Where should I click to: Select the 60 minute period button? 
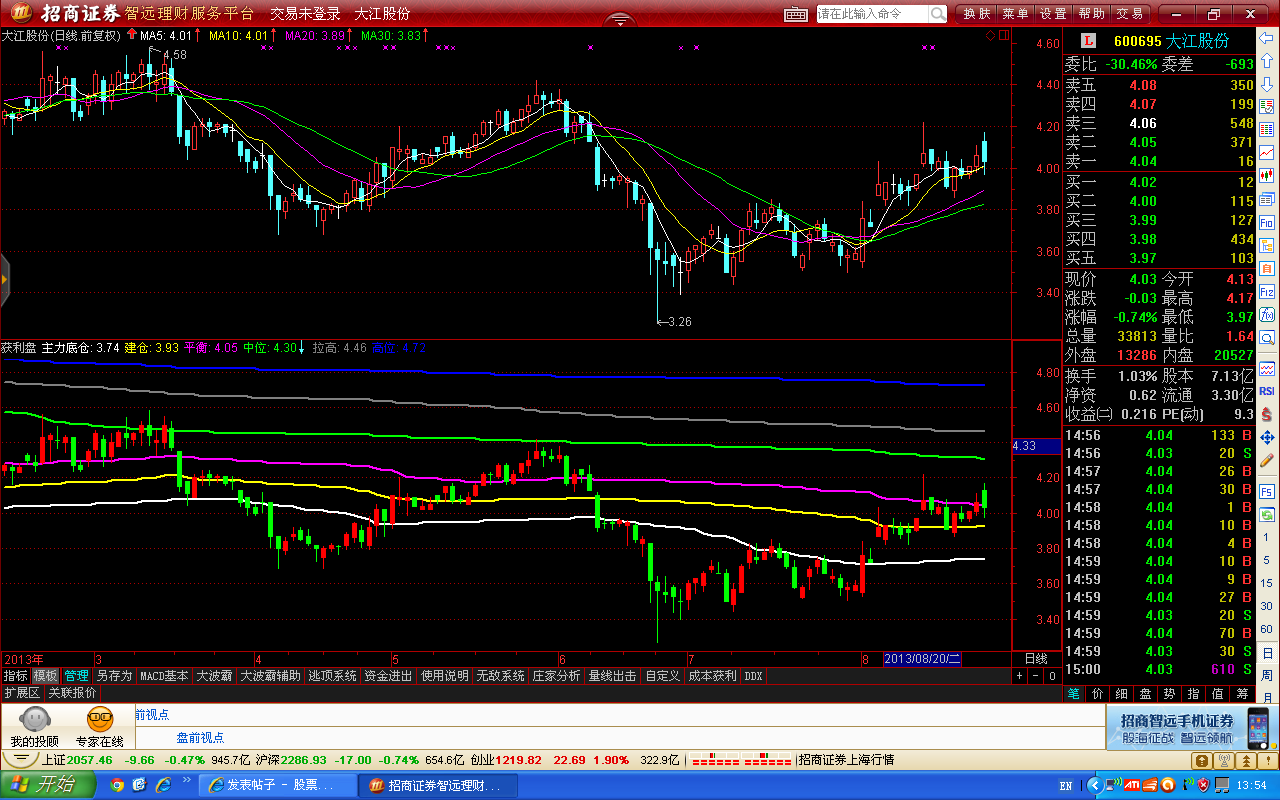click(x=1266, y=629)
